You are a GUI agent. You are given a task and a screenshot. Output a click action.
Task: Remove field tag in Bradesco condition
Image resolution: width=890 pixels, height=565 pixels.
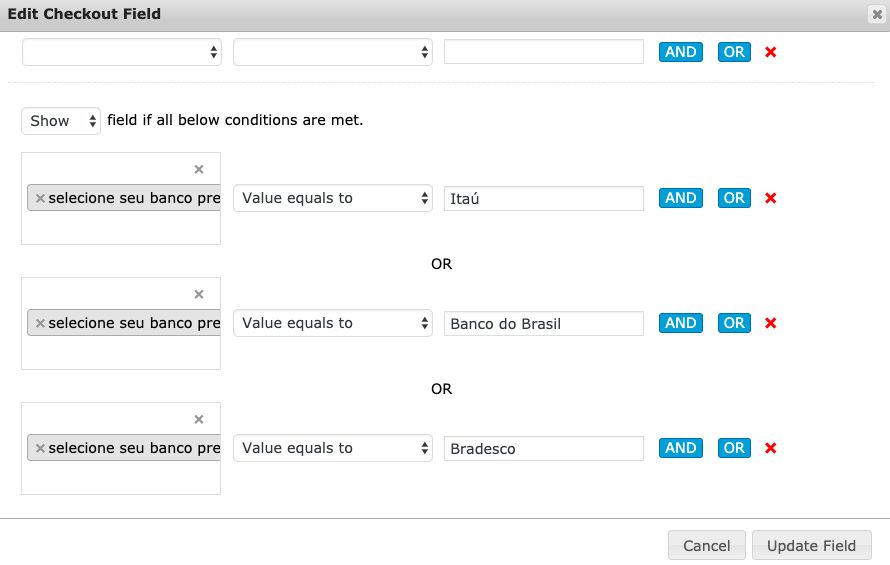(40, 448)
